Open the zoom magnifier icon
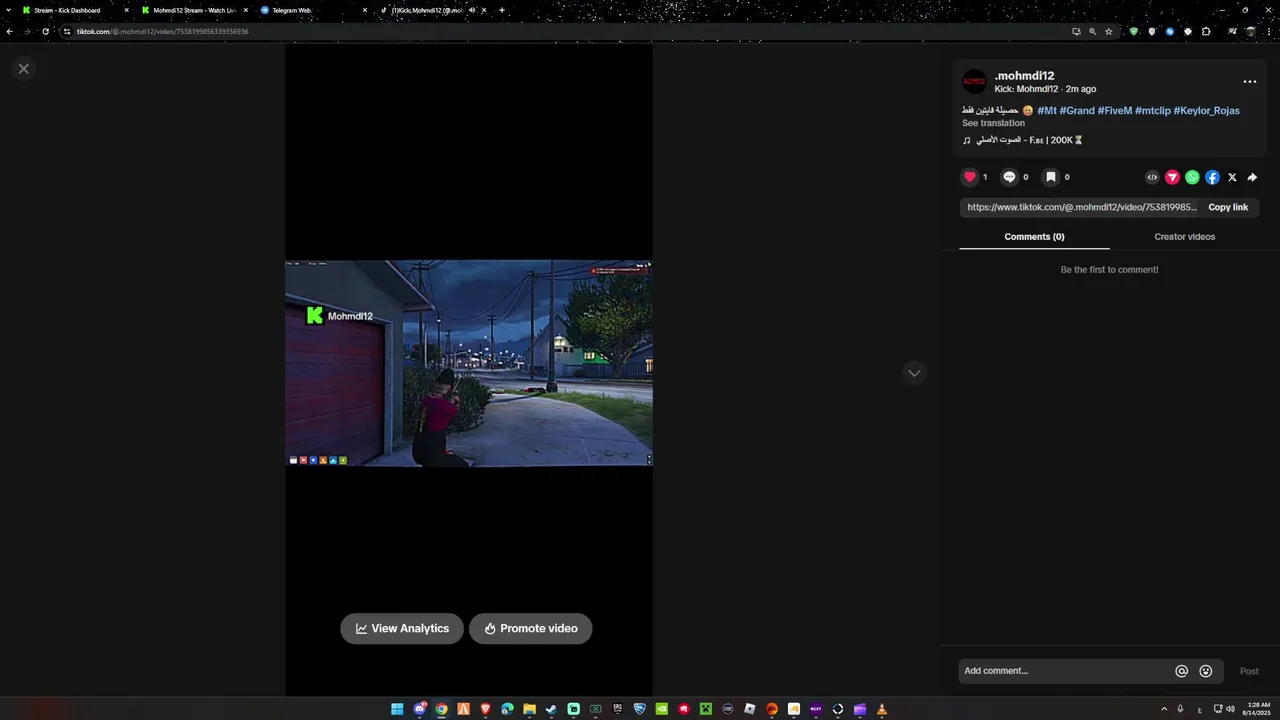The image size is (1280, 720). pos(1092,31)
